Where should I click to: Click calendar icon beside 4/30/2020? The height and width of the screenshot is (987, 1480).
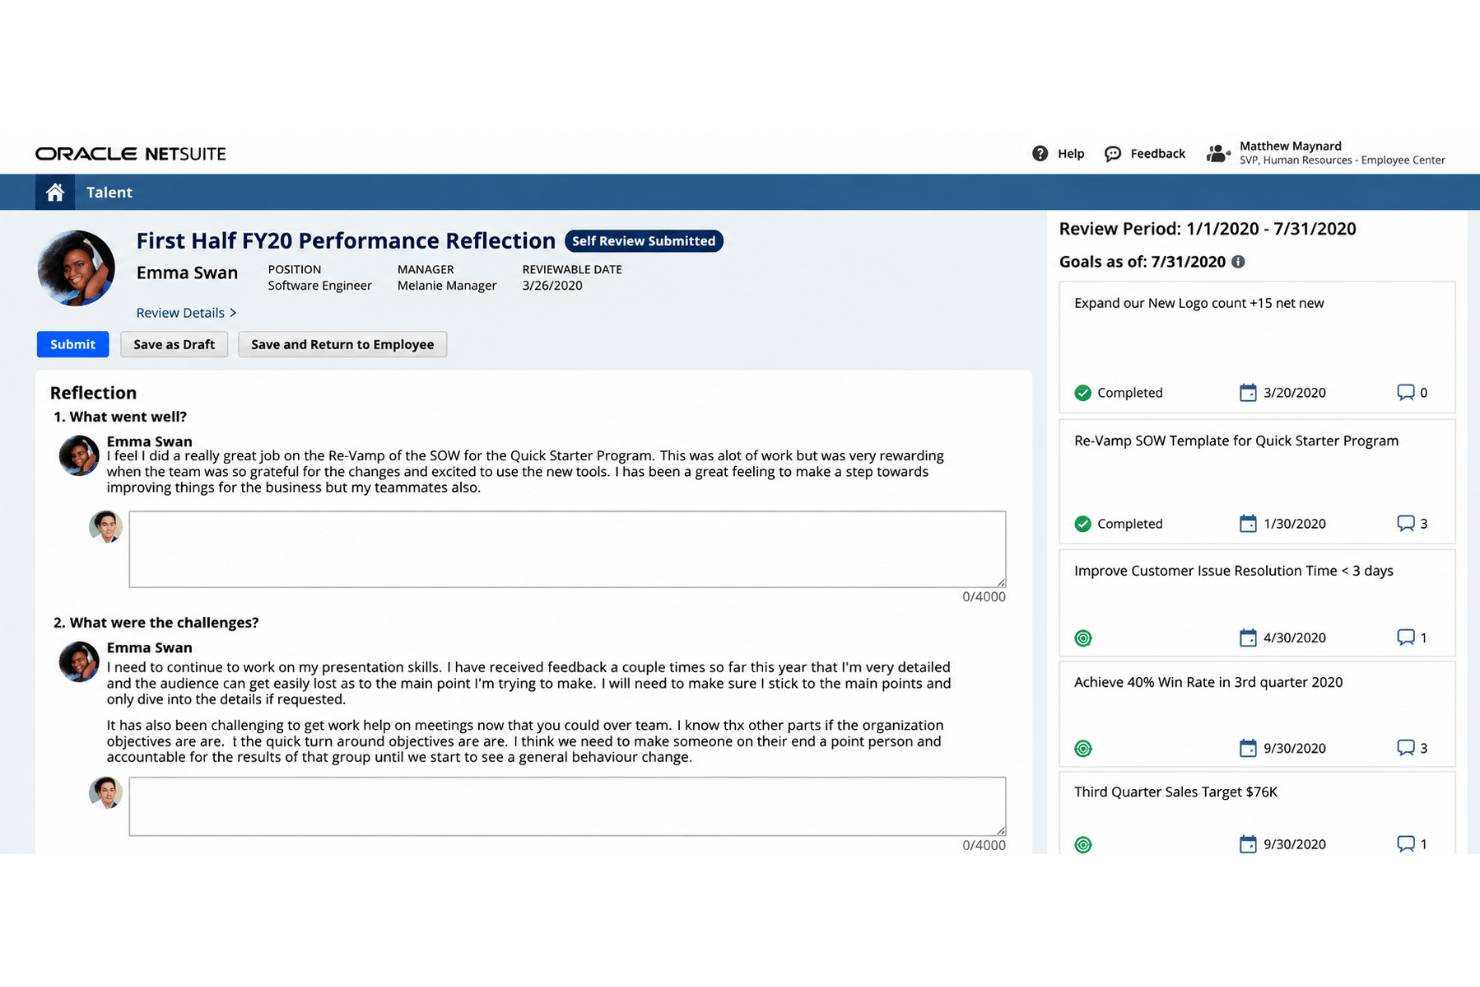[x=1248, y=637]
